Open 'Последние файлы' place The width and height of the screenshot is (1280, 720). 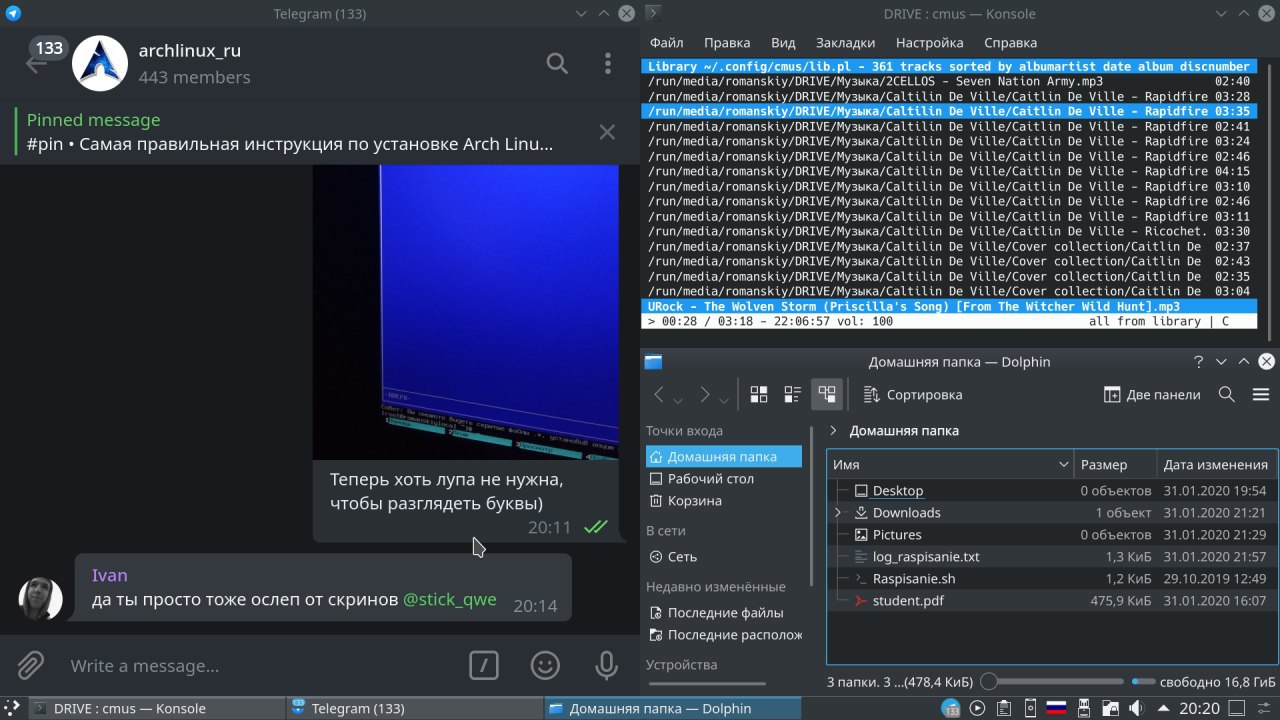point(724,613)
